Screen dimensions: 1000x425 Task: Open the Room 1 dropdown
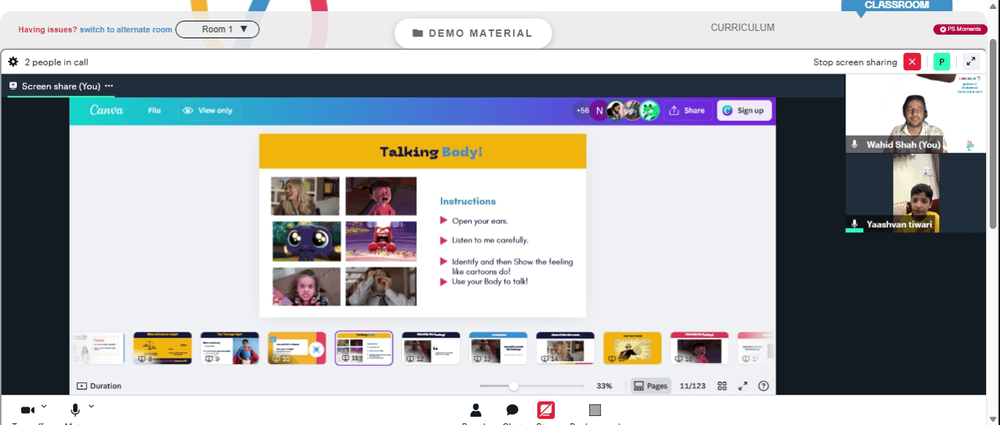(217, 29)
